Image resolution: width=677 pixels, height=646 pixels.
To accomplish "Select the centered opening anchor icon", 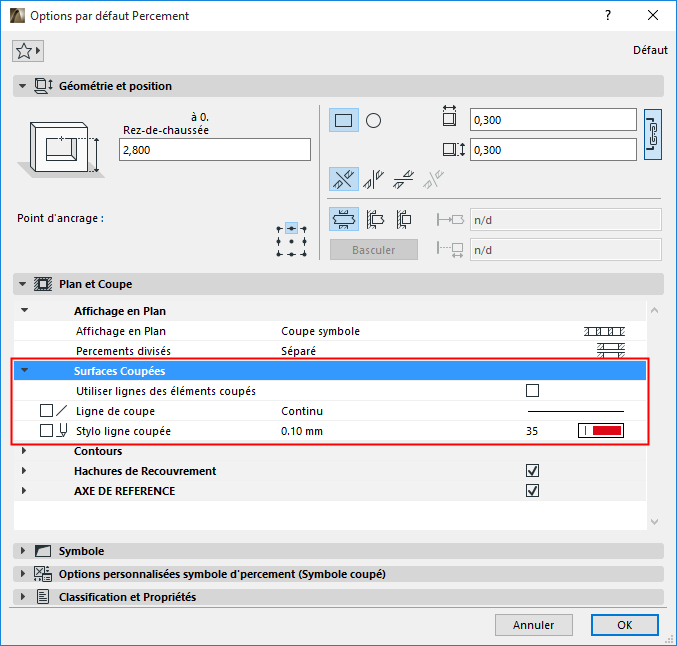I will [x=344, y=219].
